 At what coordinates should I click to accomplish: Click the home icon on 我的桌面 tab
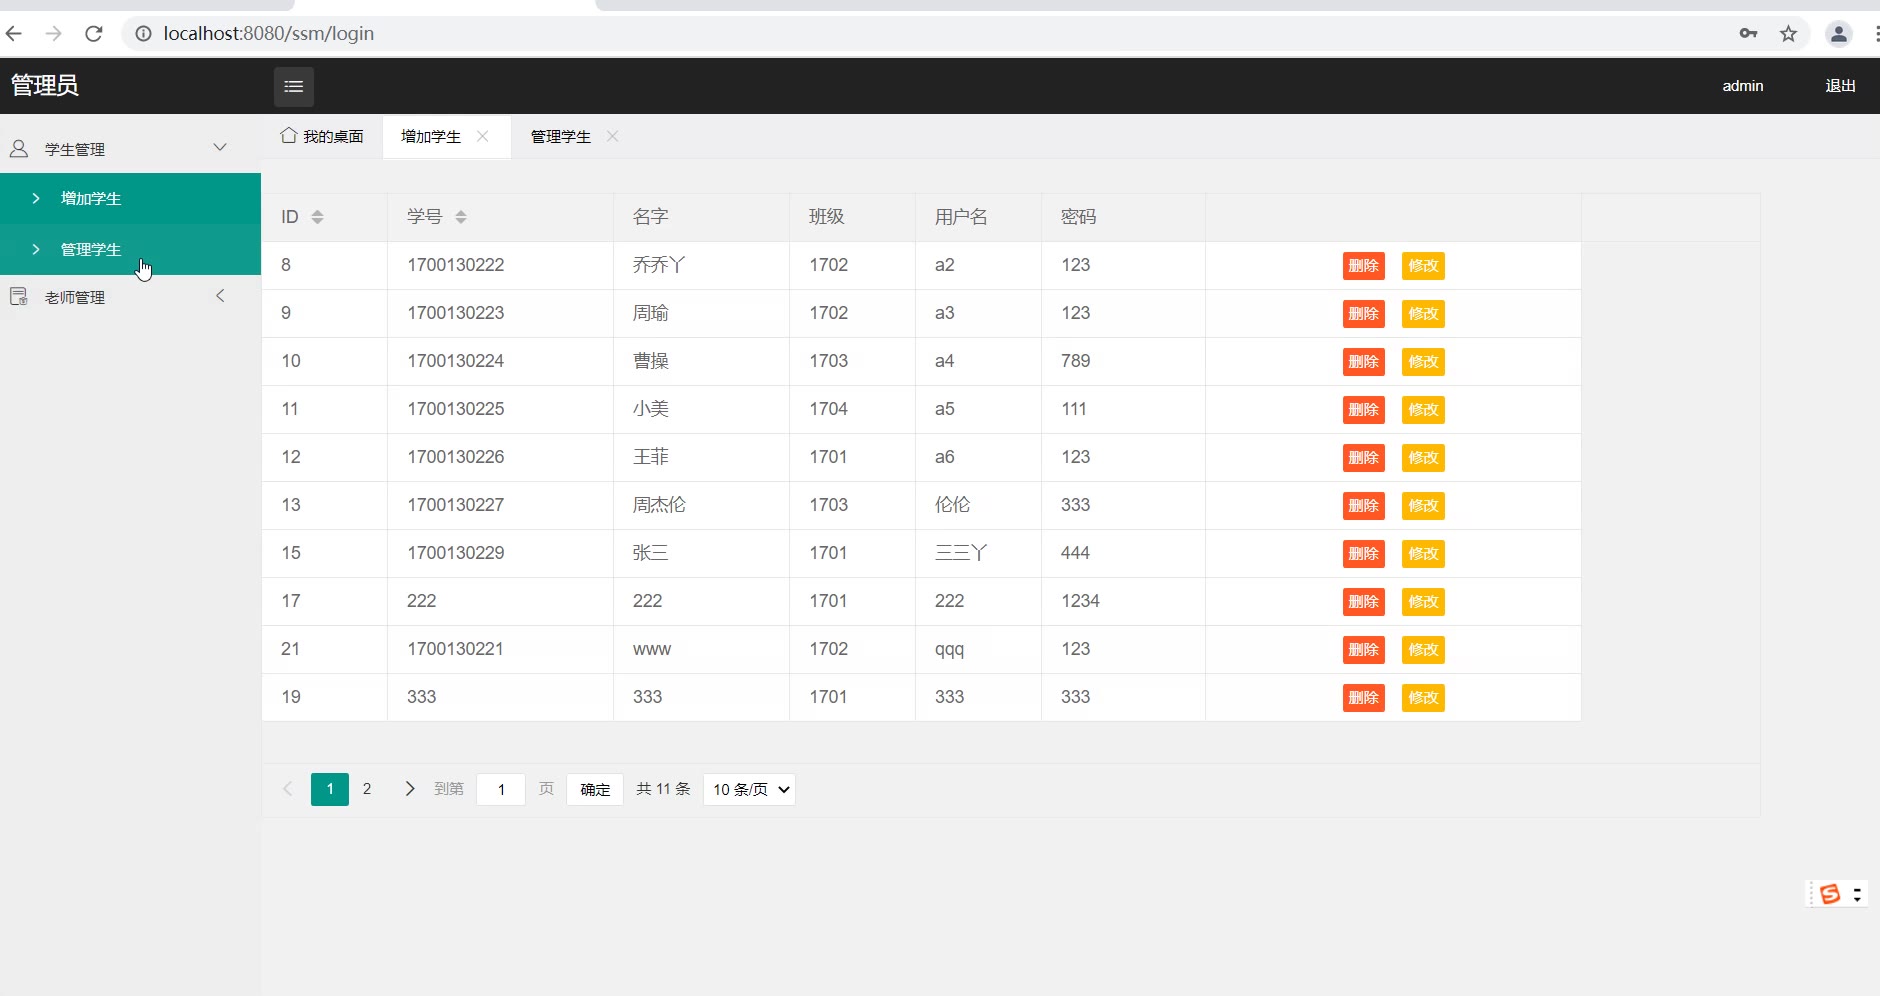[289, 135]
